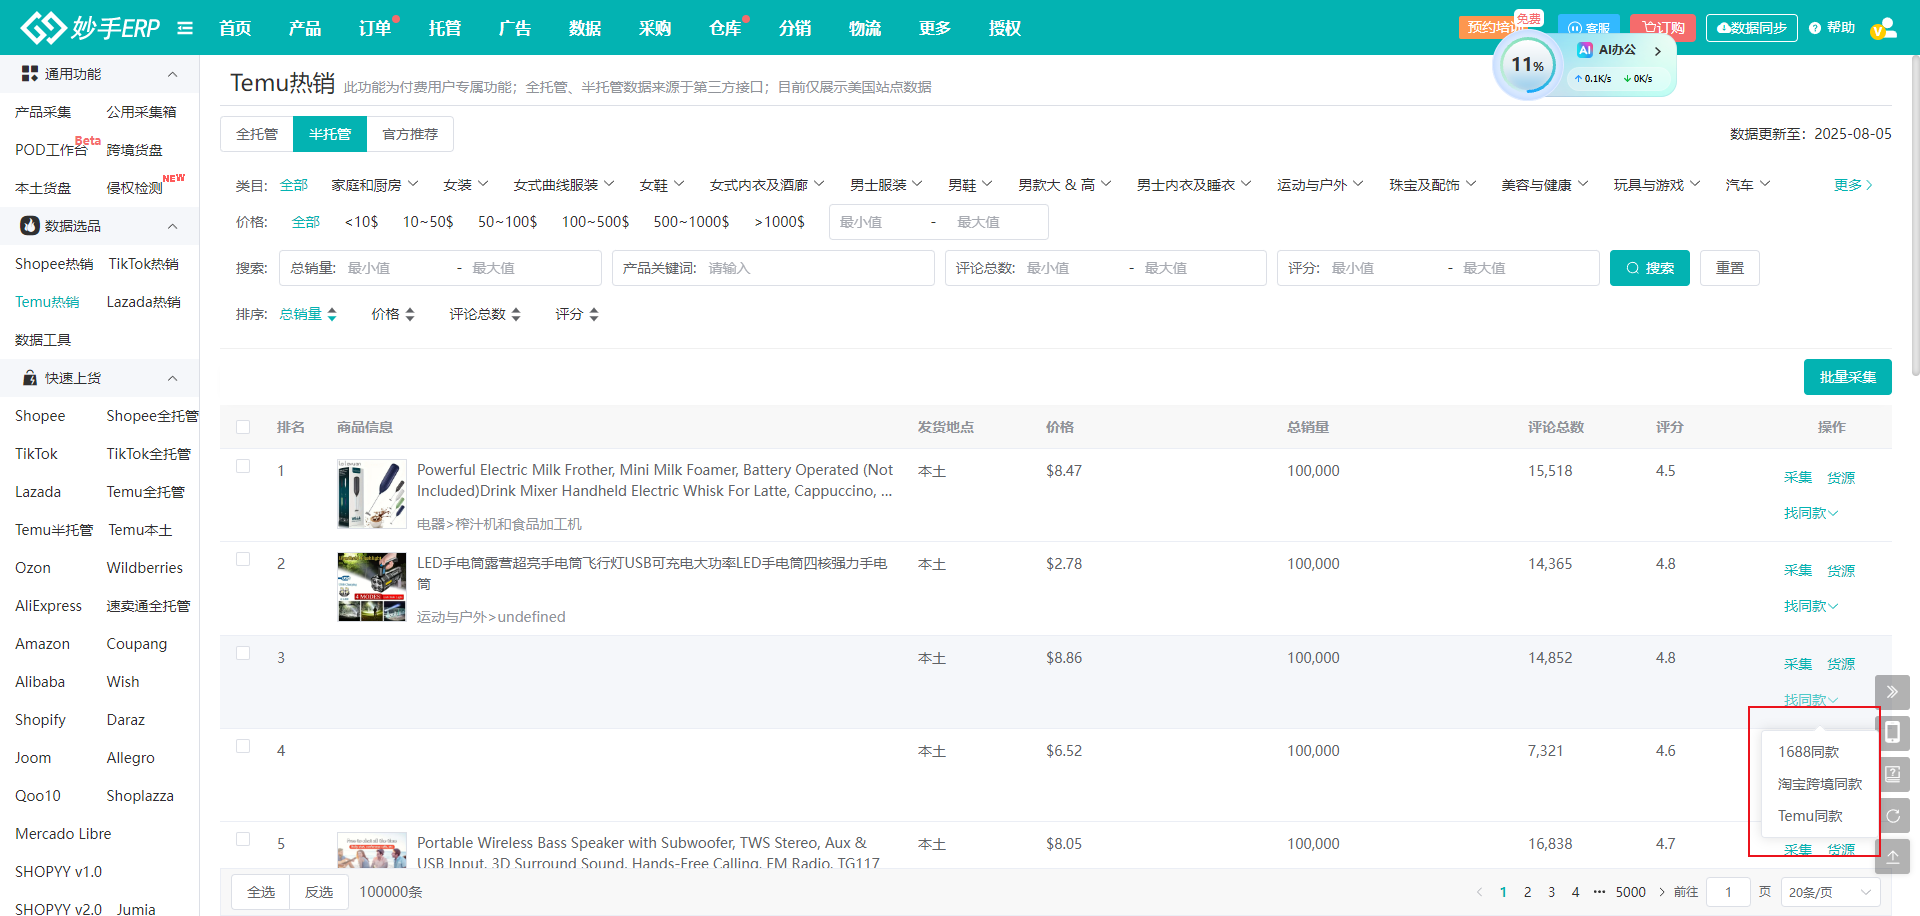This screenshot has width=1920, height=916.
Task: Click the 通用功能 grid icon
Action: coord(30,74)
